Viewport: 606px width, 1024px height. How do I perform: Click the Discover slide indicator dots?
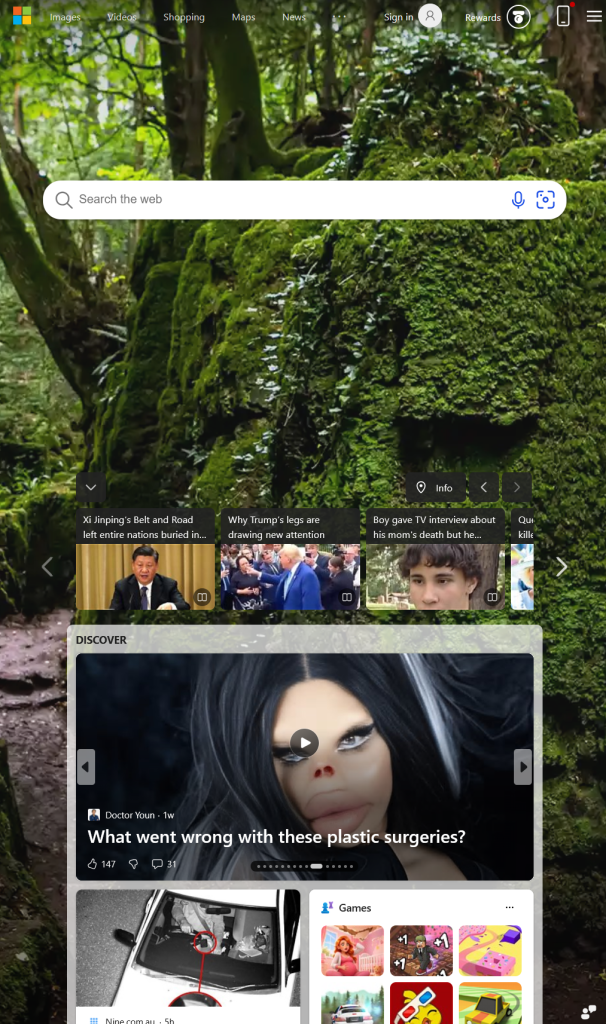pyautogui.click(x=304, y=866)
